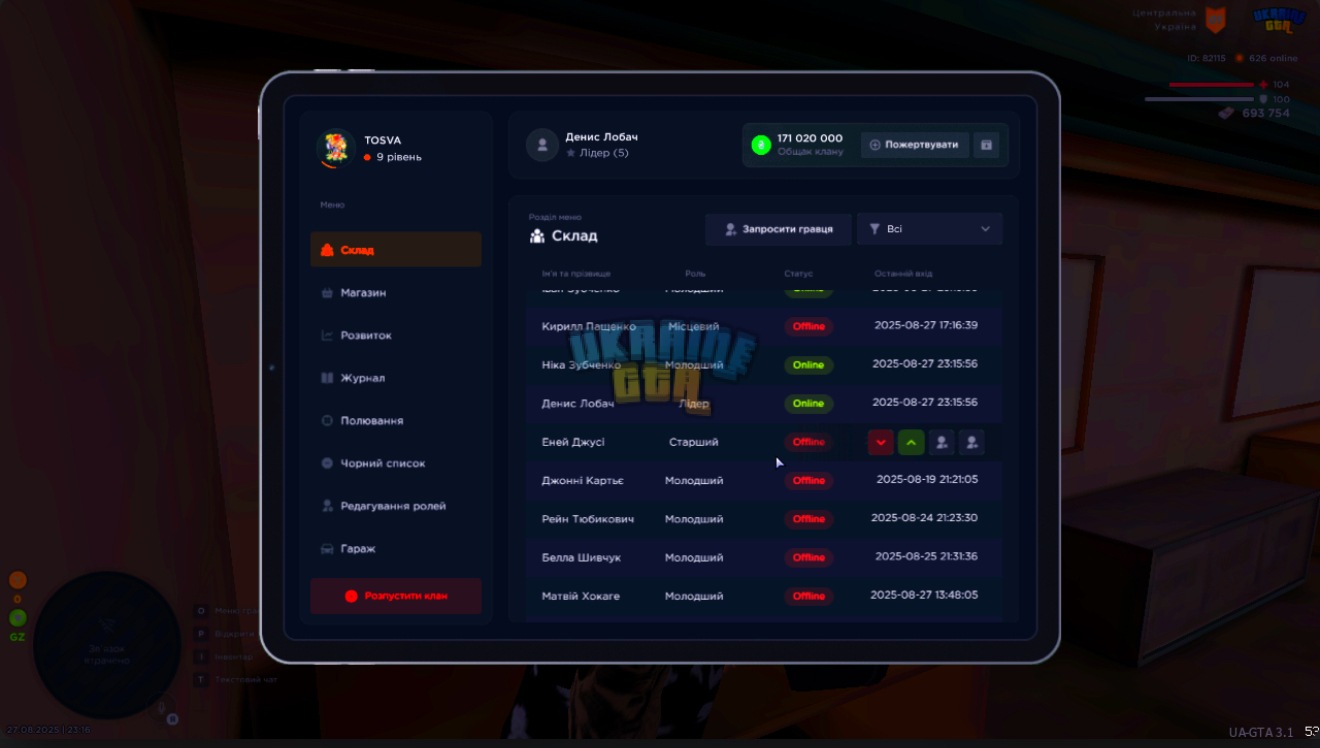Click last login 2025-08-24 21:23:30
This screenshot has height=748, width=1320.
924,518
